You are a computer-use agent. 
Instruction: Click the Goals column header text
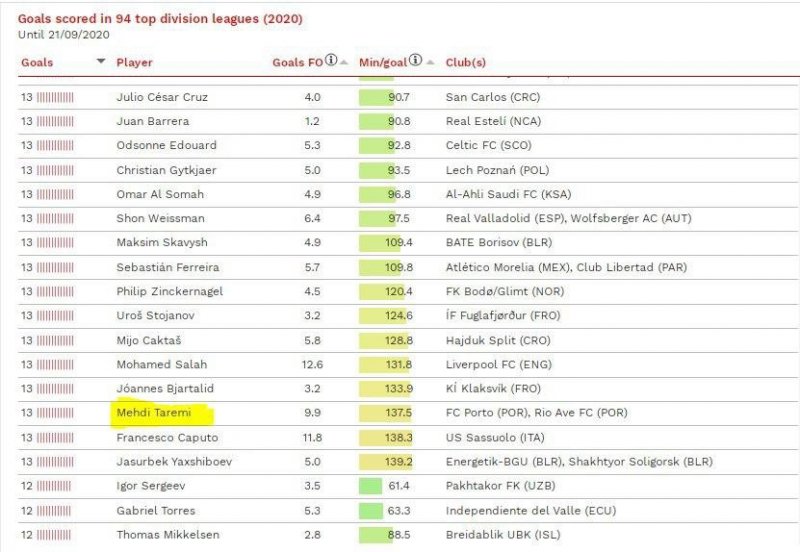37,62
